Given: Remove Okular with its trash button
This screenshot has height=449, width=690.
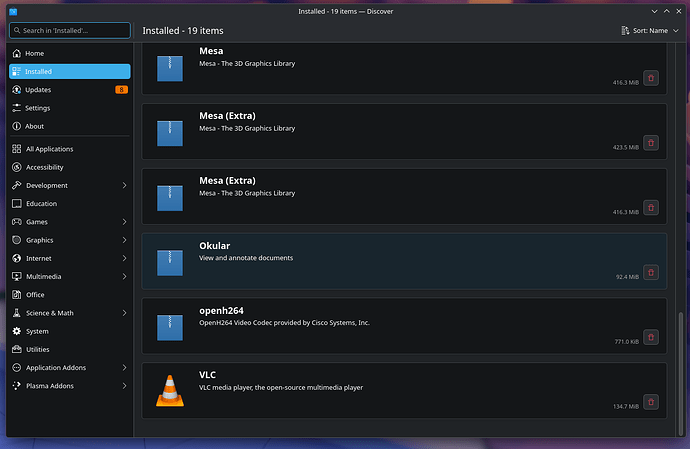Looking at the screenshot, I should click(x=651, y=272).
